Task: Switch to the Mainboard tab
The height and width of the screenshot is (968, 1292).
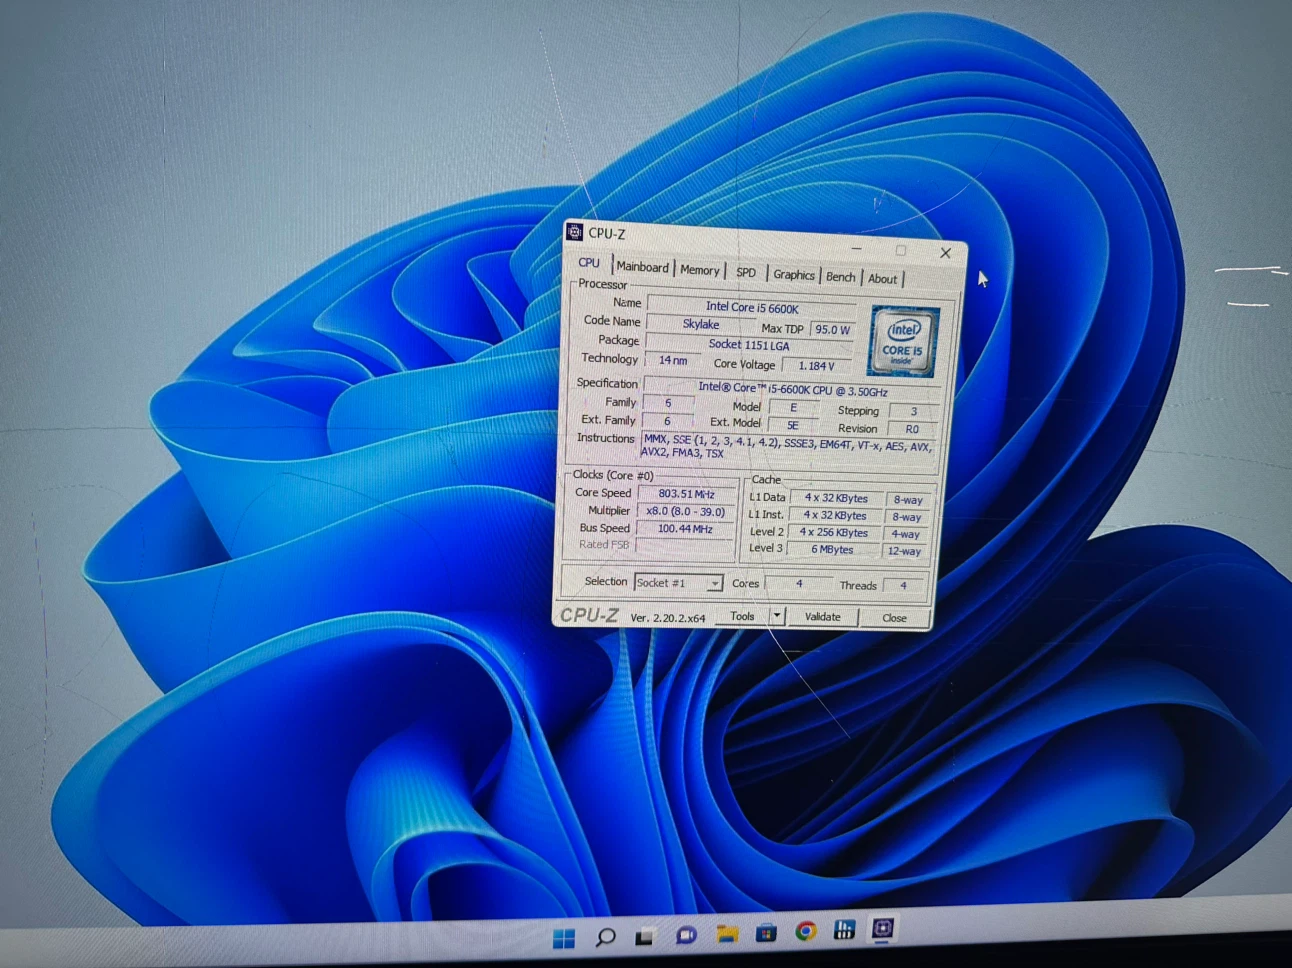Action: [642, 267]
